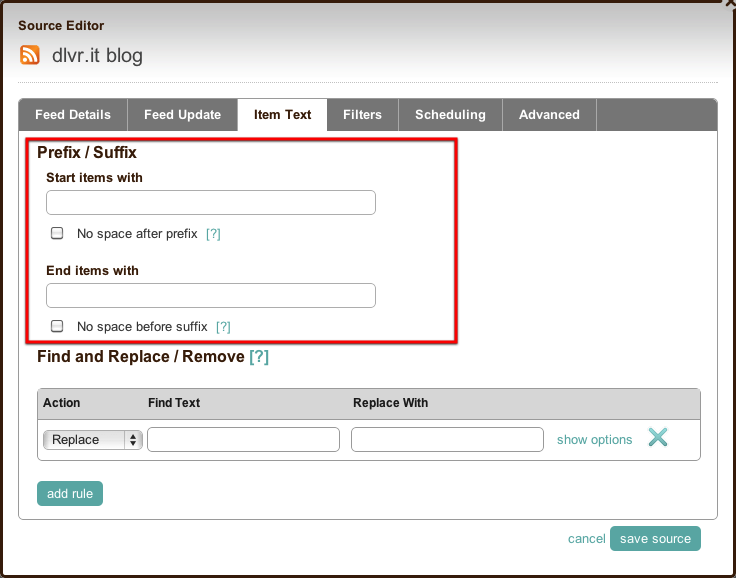Click the orange RSS feed icon
The height and width of the screenshot is (578, 736).
coord(30,55)
